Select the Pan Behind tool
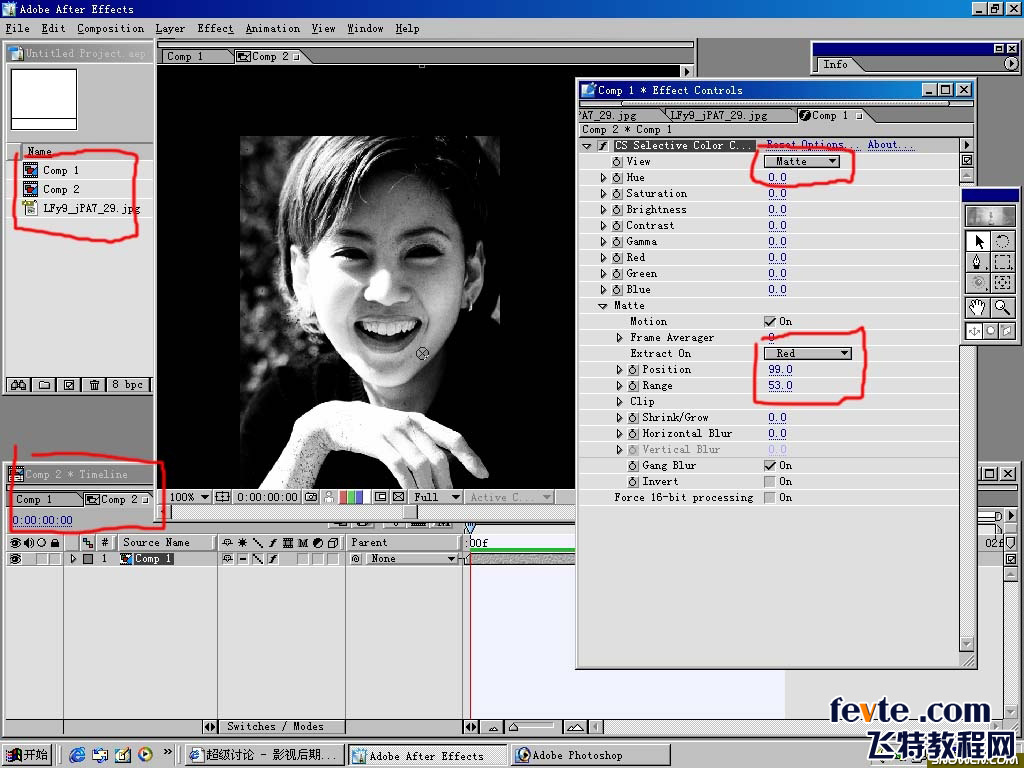Screen dimensions: 1024x768 [1002, 282]
